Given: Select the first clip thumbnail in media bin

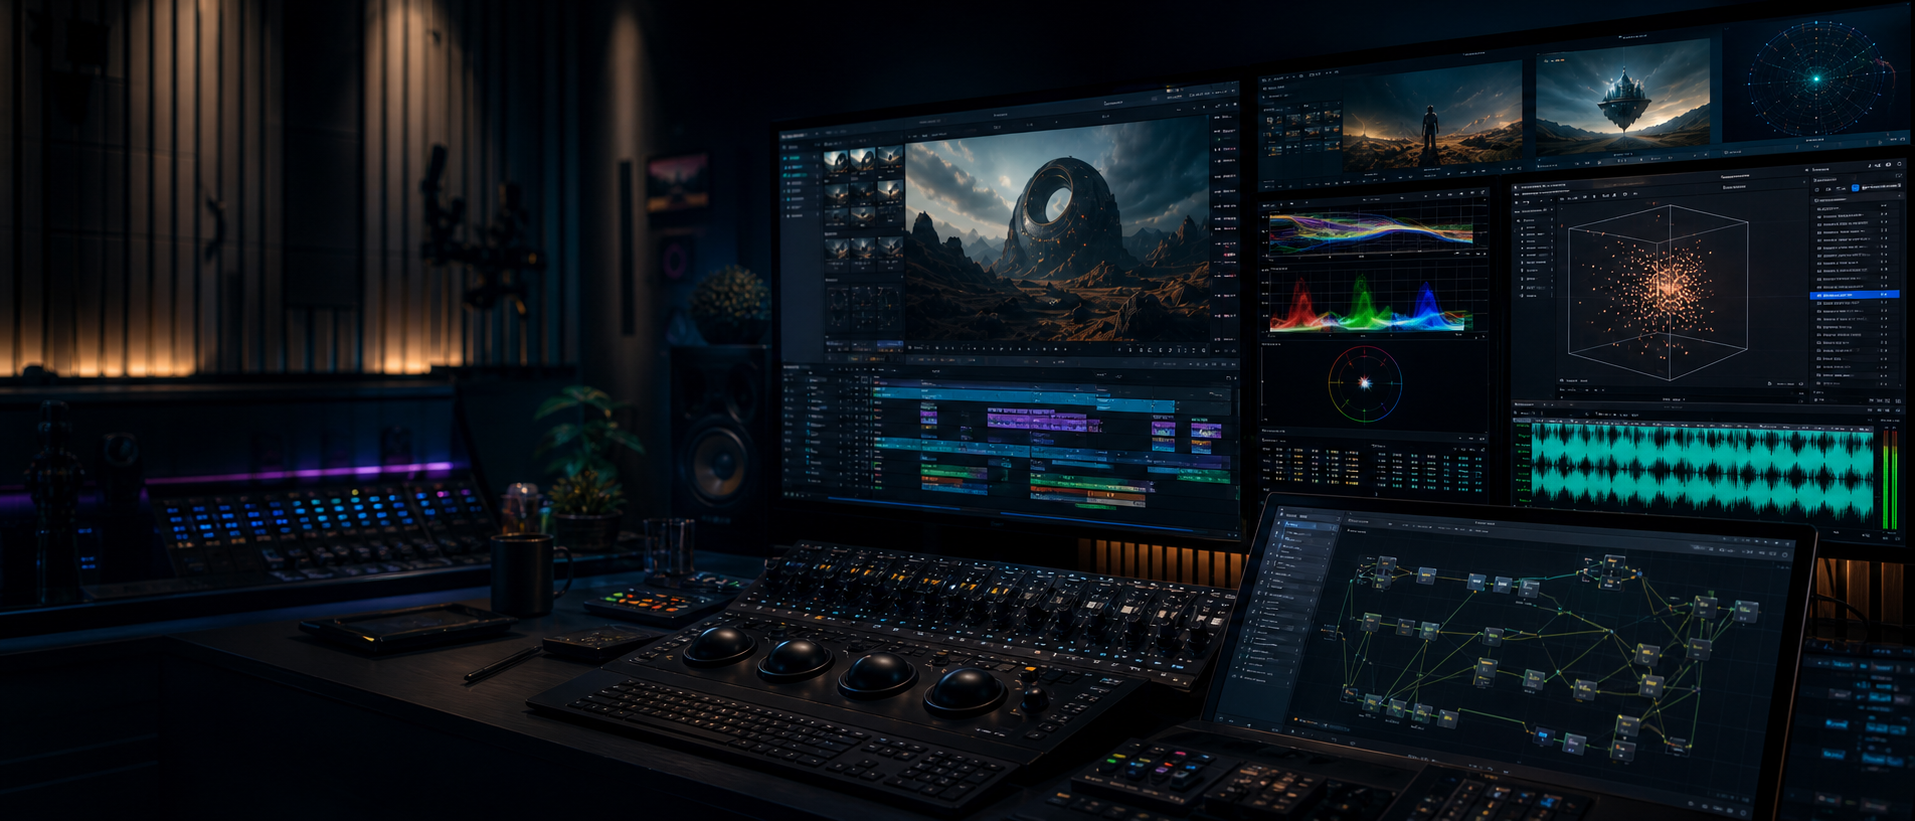Looking at the screenshot, I should pos(836,162).
